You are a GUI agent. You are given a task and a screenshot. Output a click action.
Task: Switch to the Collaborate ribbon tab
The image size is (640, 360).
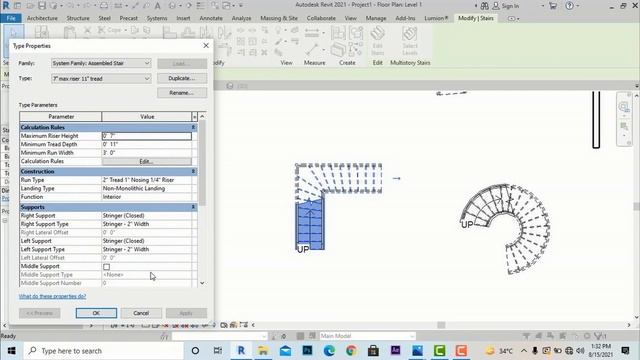[321, 18]
